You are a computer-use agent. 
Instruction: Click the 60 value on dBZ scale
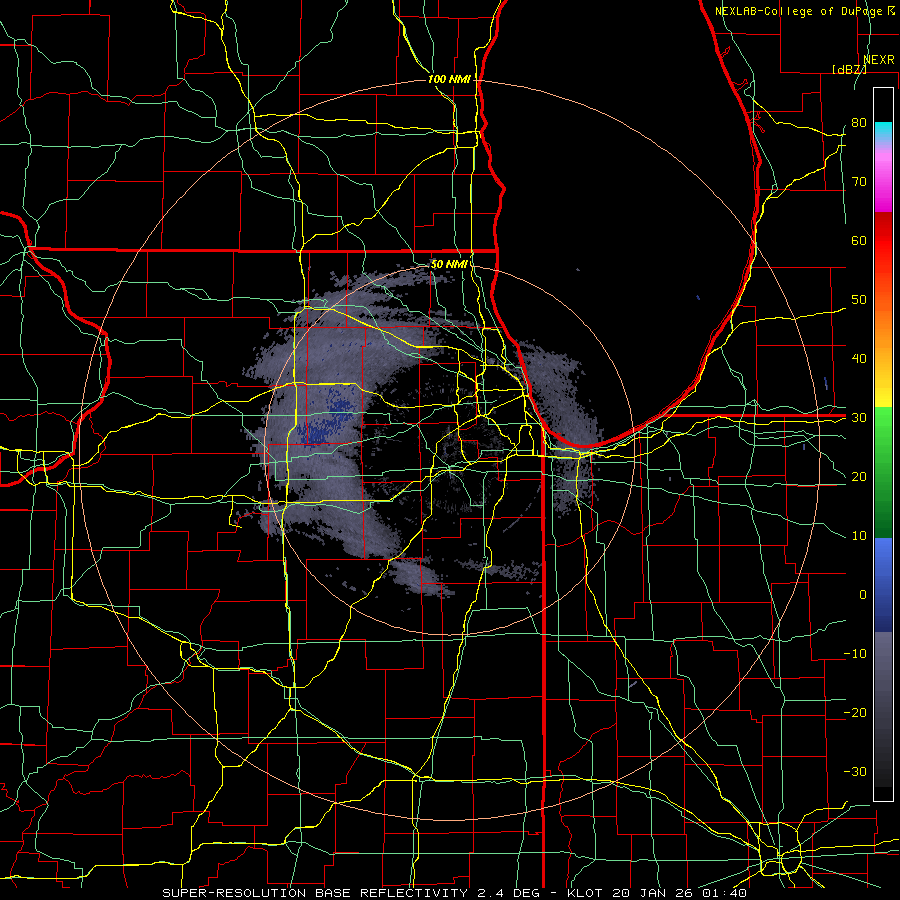[x=859, y=240]
